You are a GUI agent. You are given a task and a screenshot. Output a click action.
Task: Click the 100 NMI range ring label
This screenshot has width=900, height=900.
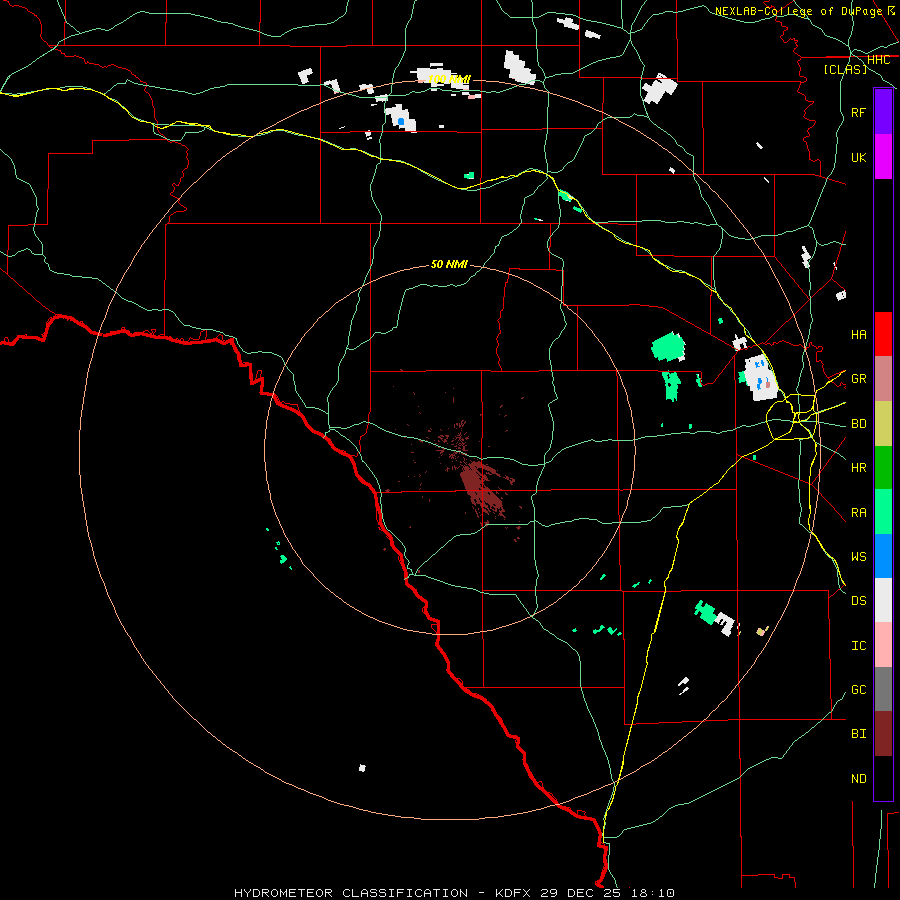(449, 79)
